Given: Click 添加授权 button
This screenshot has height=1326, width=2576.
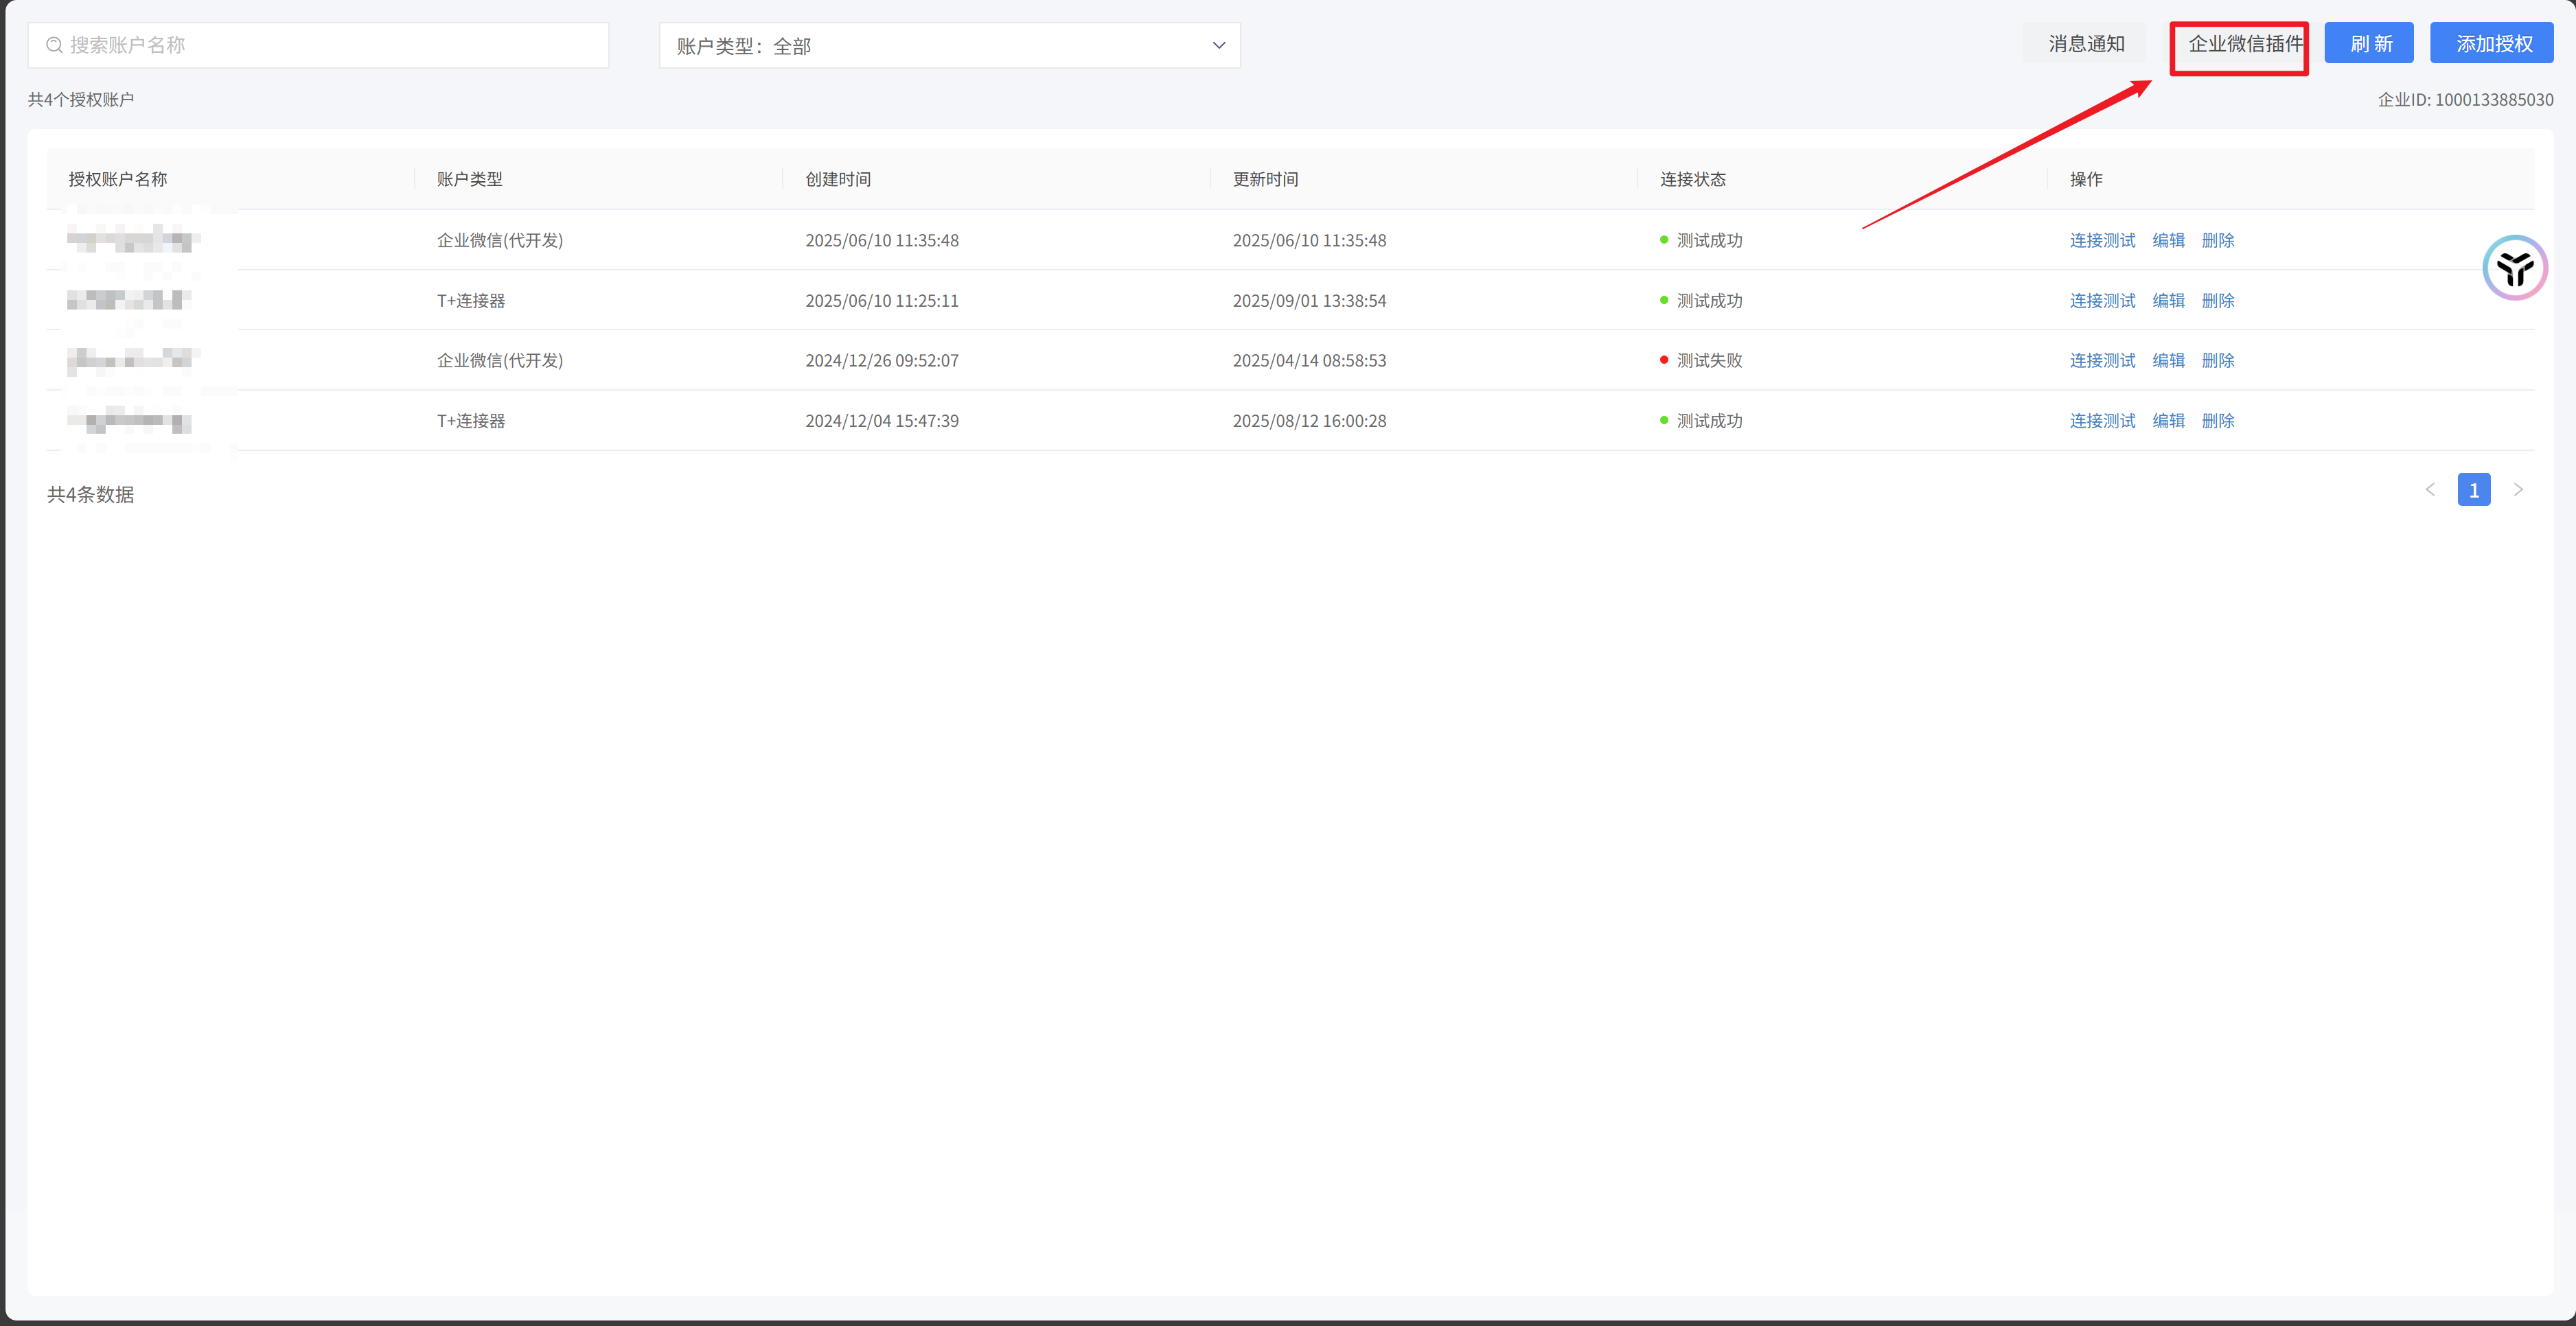Looking at the screenshot, I should (2493, 44).
